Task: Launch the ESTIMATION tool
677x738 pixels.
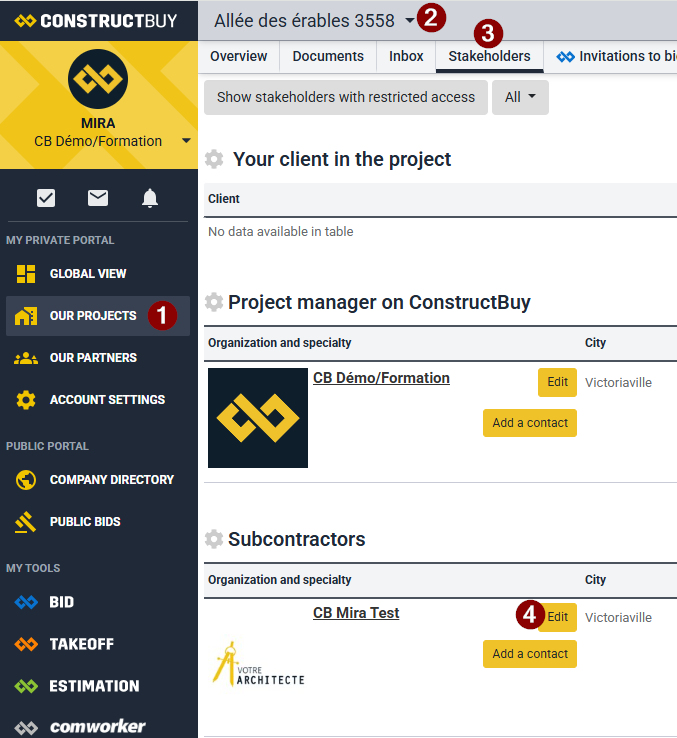Action: click(94, 687)
